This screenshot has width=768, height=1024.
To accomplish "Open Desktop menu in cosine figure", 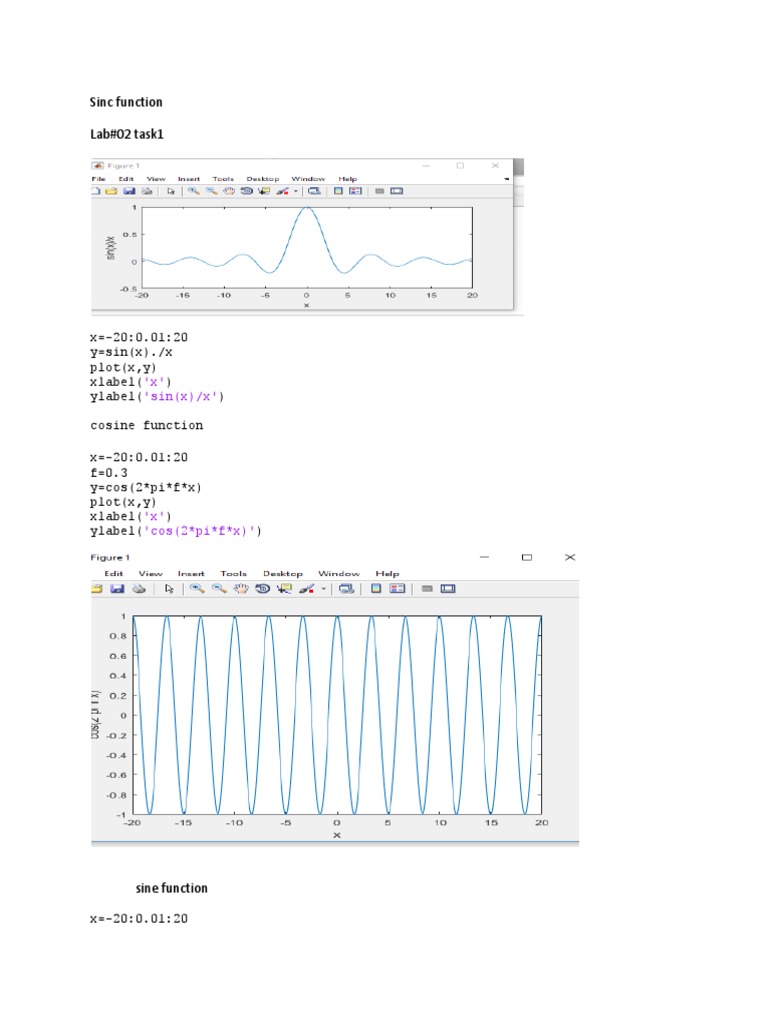I will pos(283,574).
